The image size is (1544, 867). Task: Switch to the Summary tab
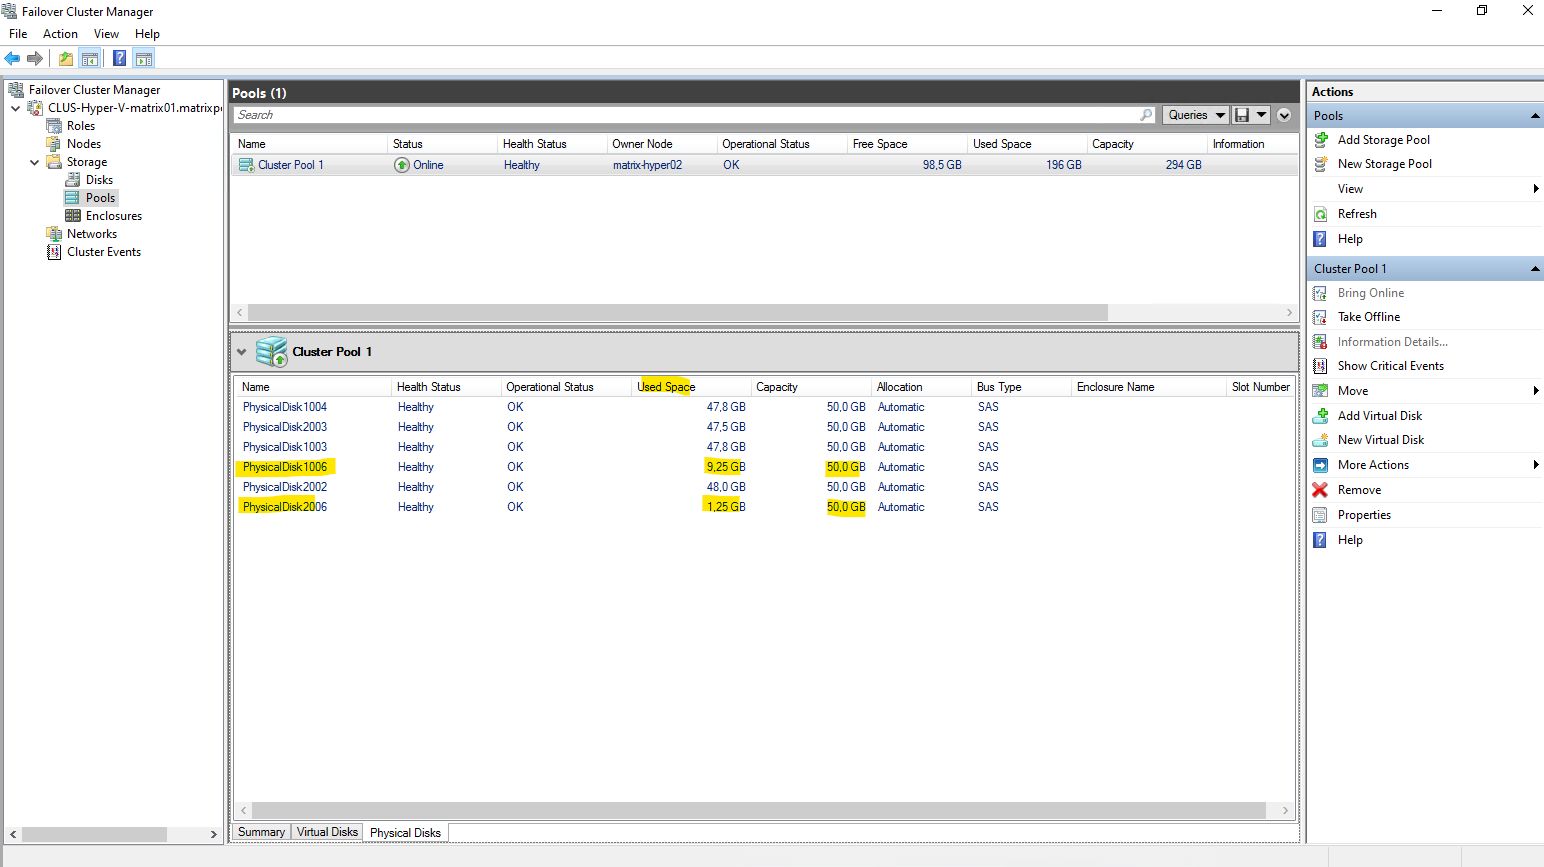pyautogui.click(x=261, y=832)
